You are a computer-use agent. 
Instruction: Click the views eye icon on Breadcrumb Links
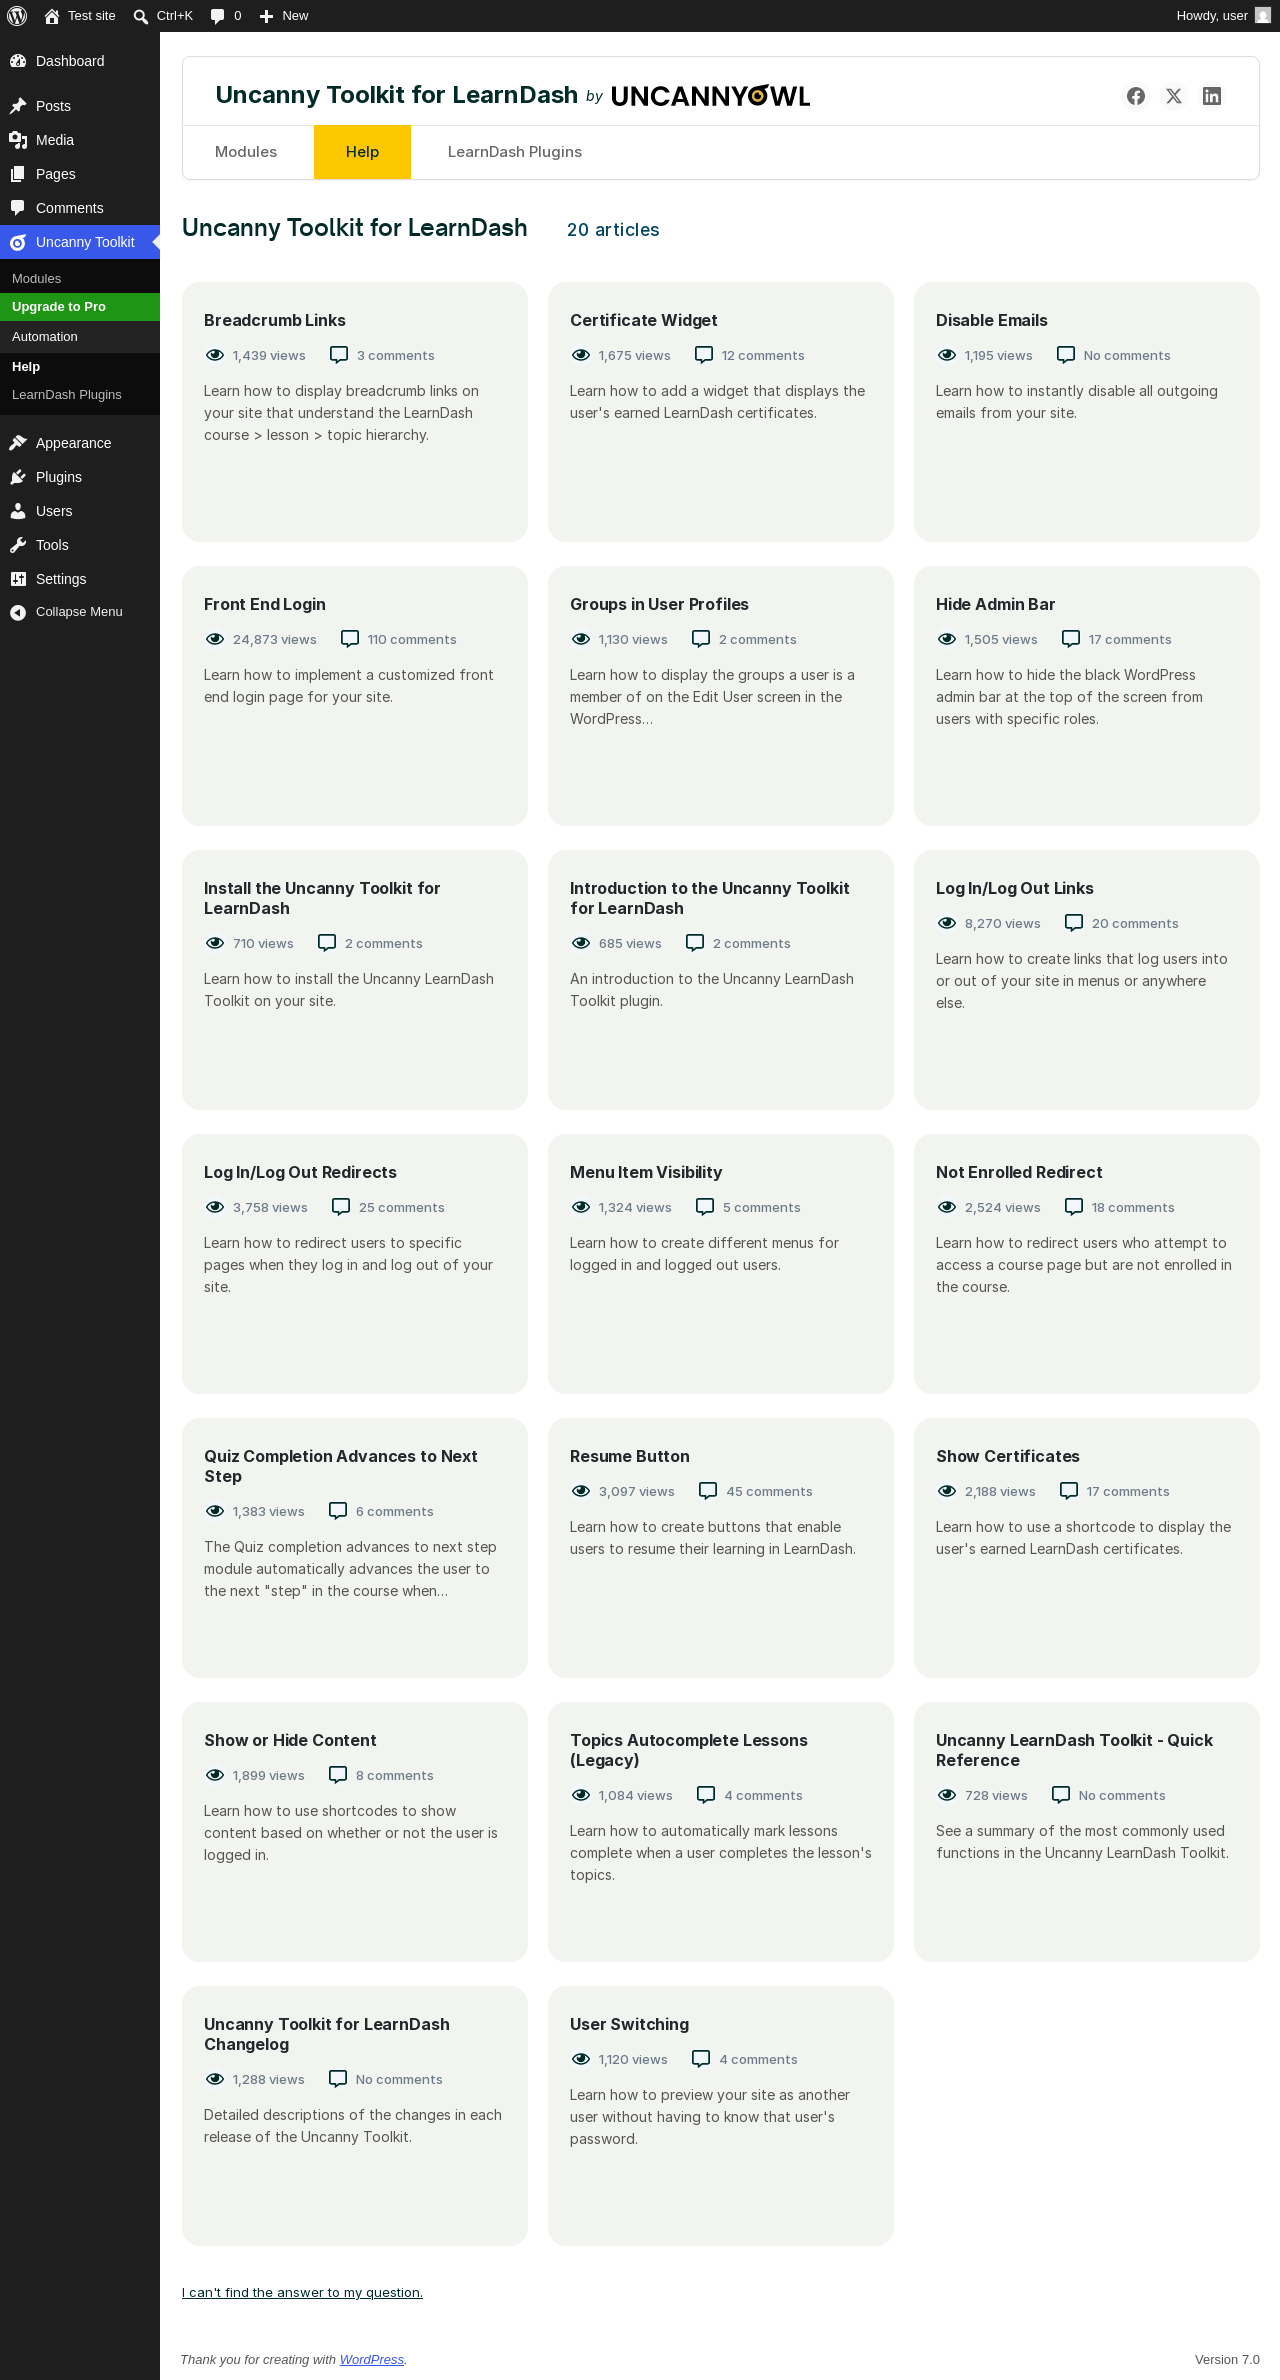pyautogui.click(x=215, y=355)
